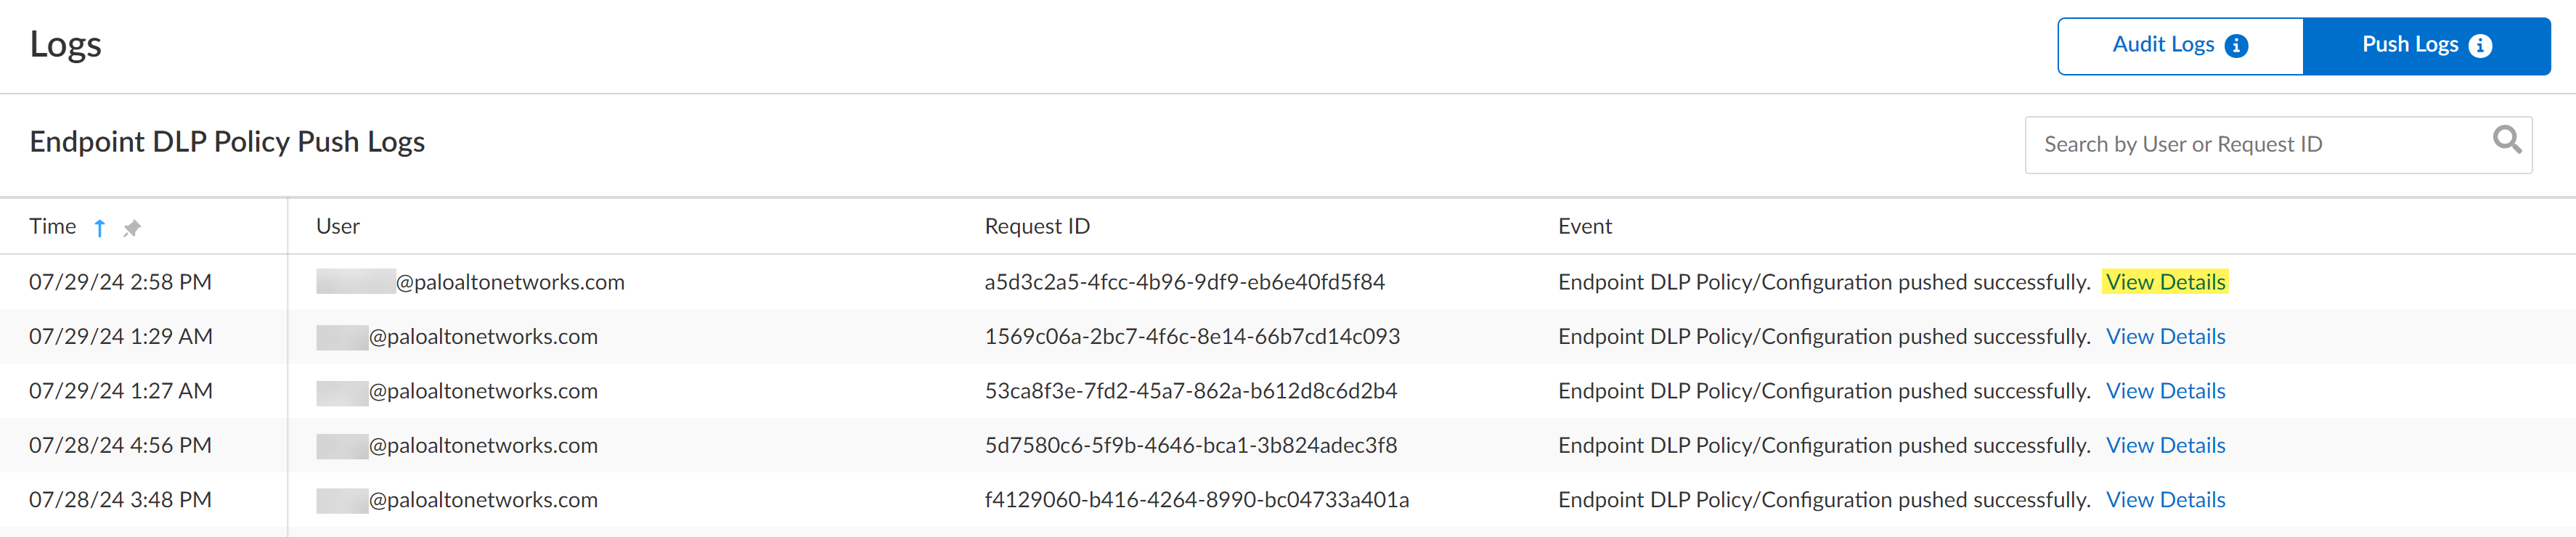Screen dimensions: 2576x537
Task: Click the pin icon beside Time
Action: pos(132,228)
